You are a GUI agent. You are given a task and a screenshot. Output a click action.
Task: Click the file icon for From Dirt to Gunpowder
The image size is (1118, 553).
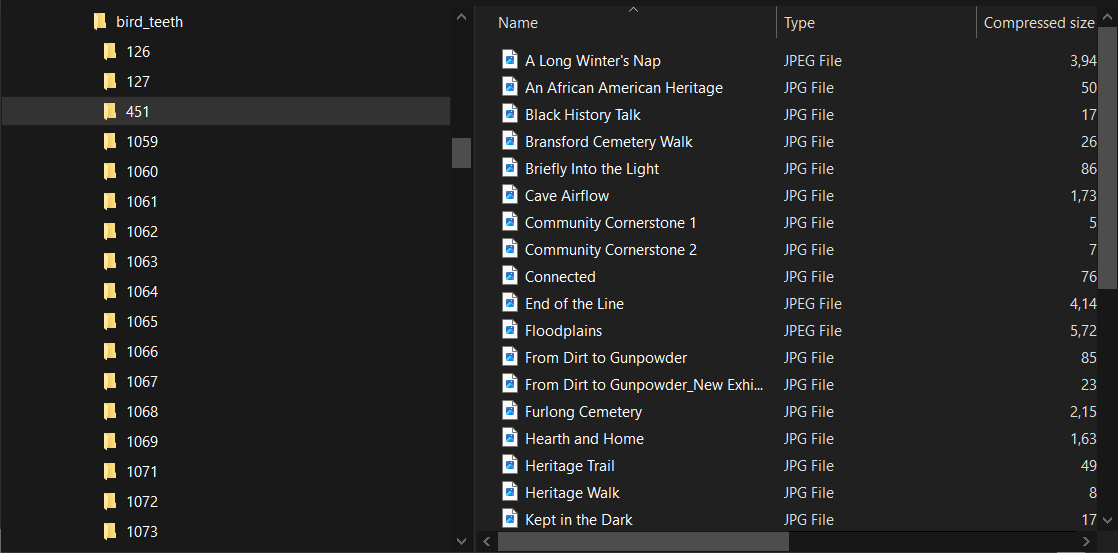click(510, 358)
